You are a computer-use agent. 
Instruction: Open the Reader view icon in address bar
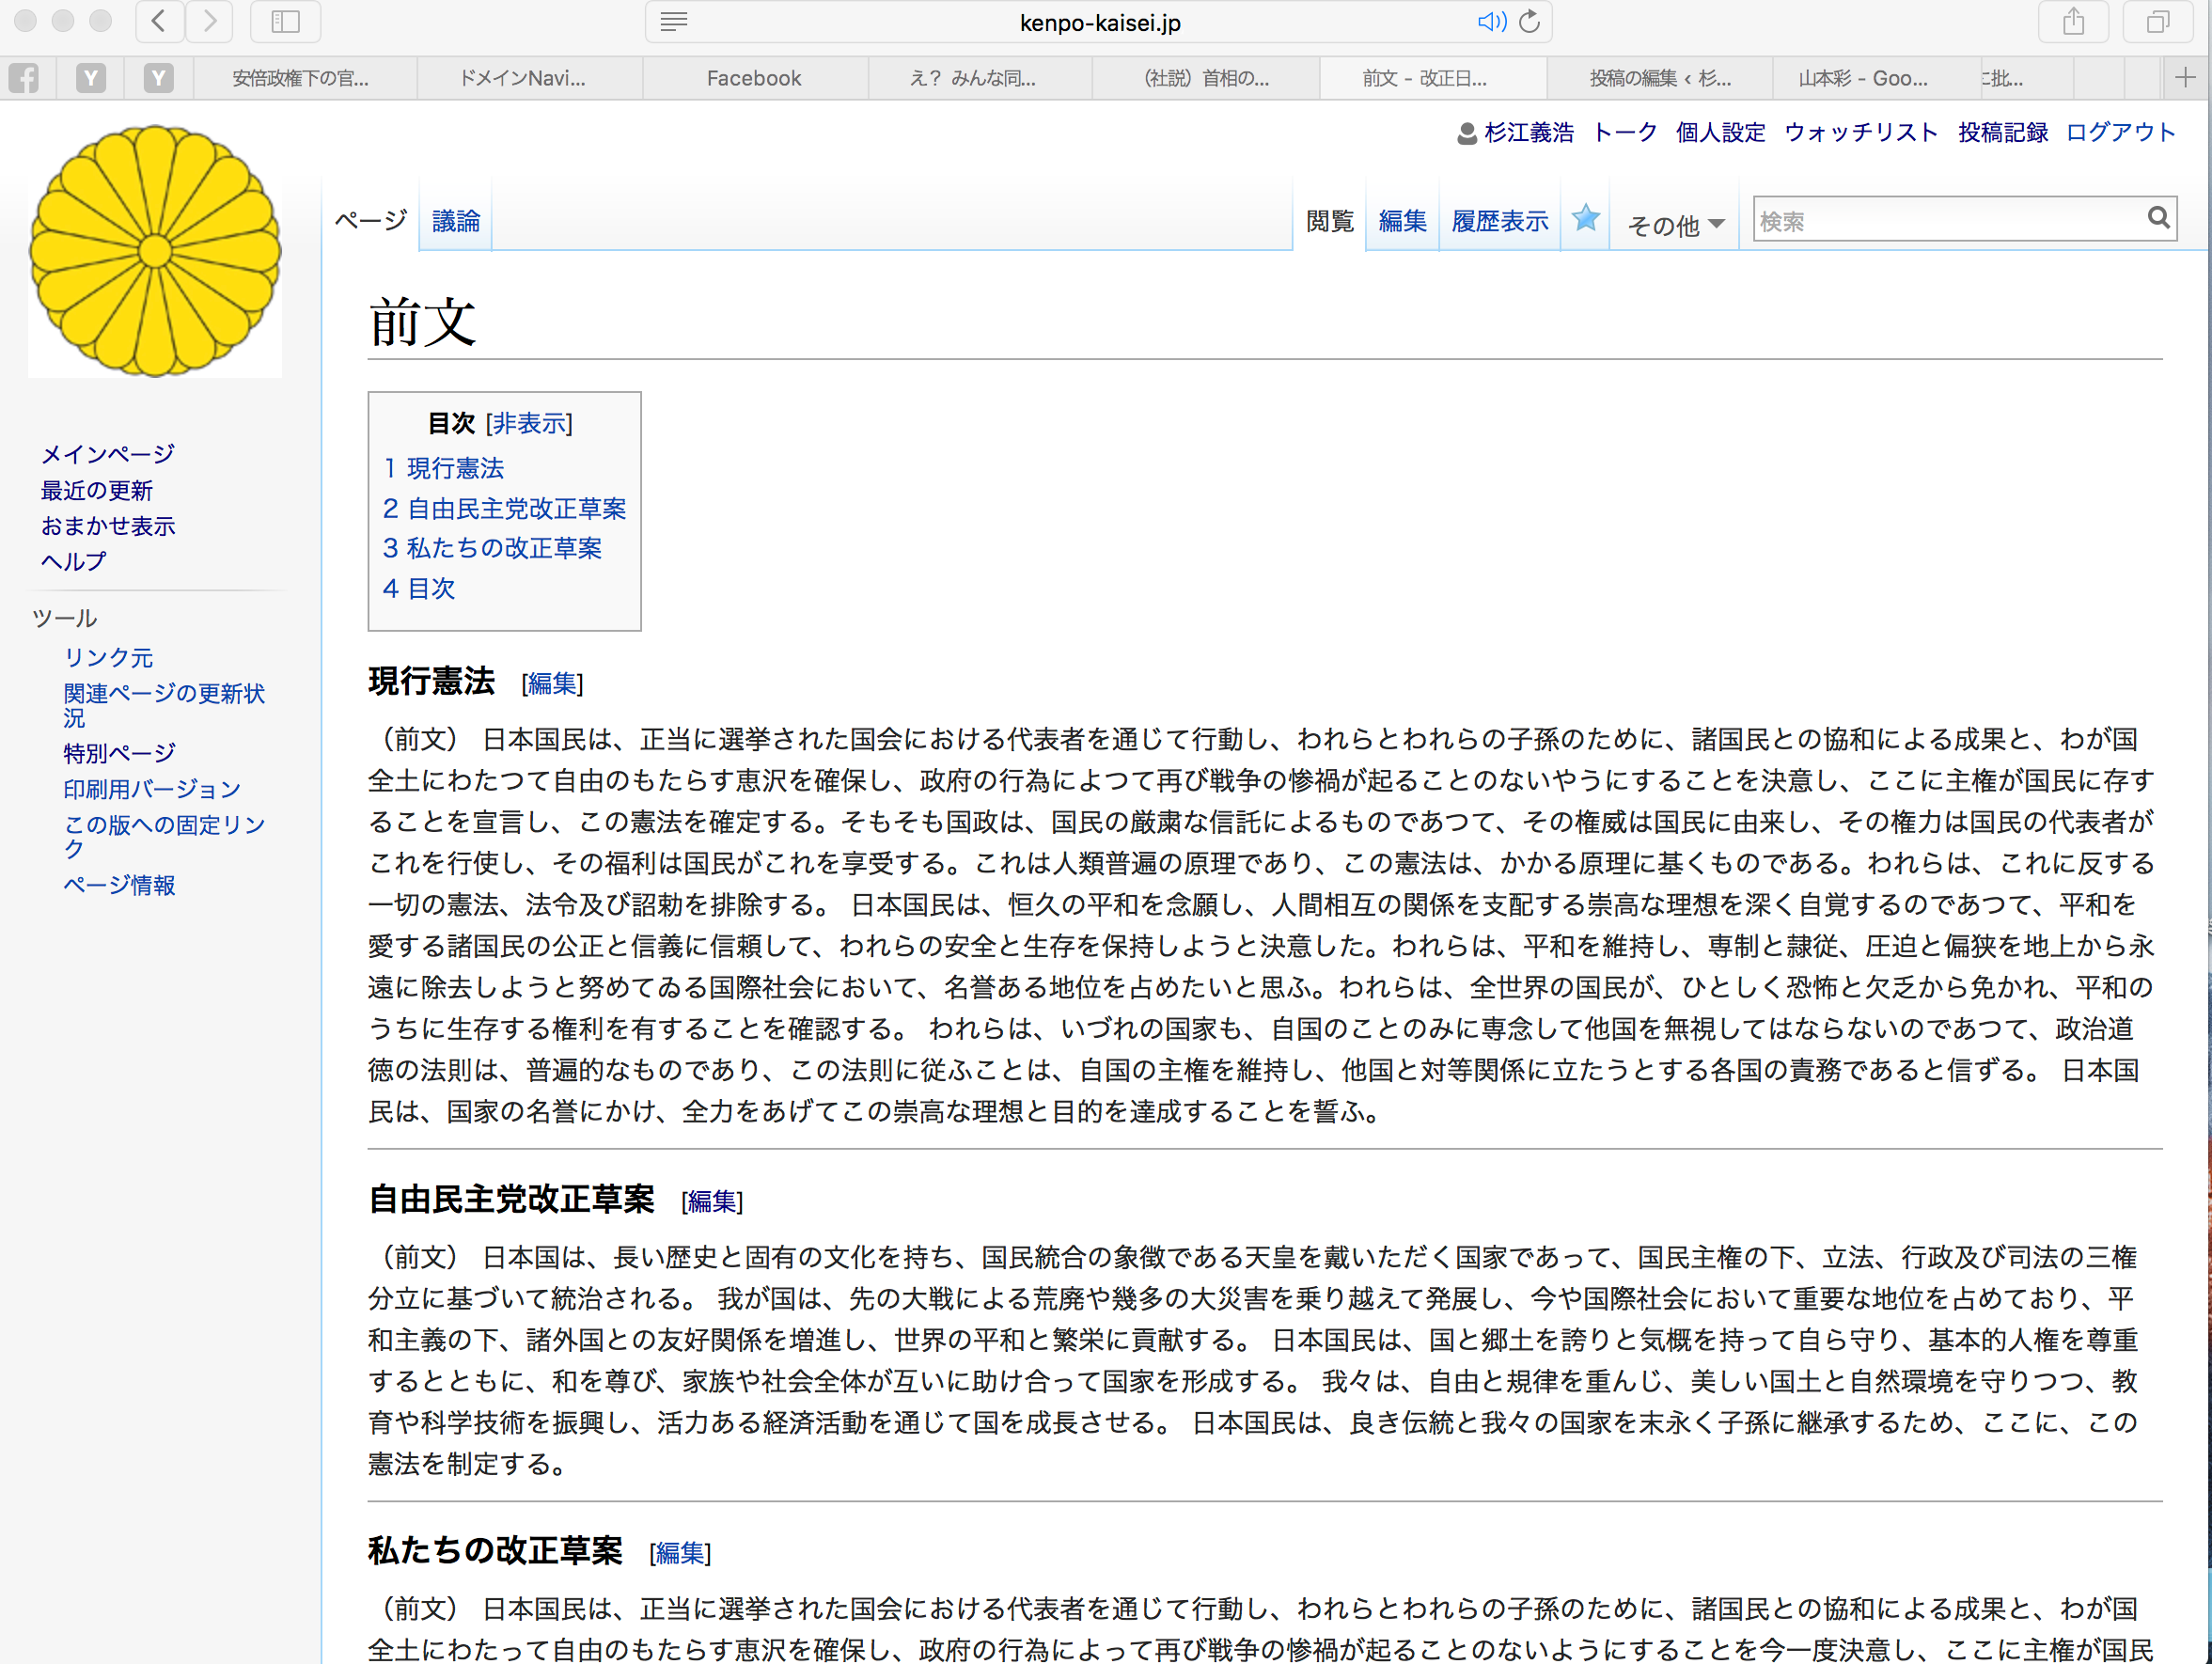coord(674,22)
